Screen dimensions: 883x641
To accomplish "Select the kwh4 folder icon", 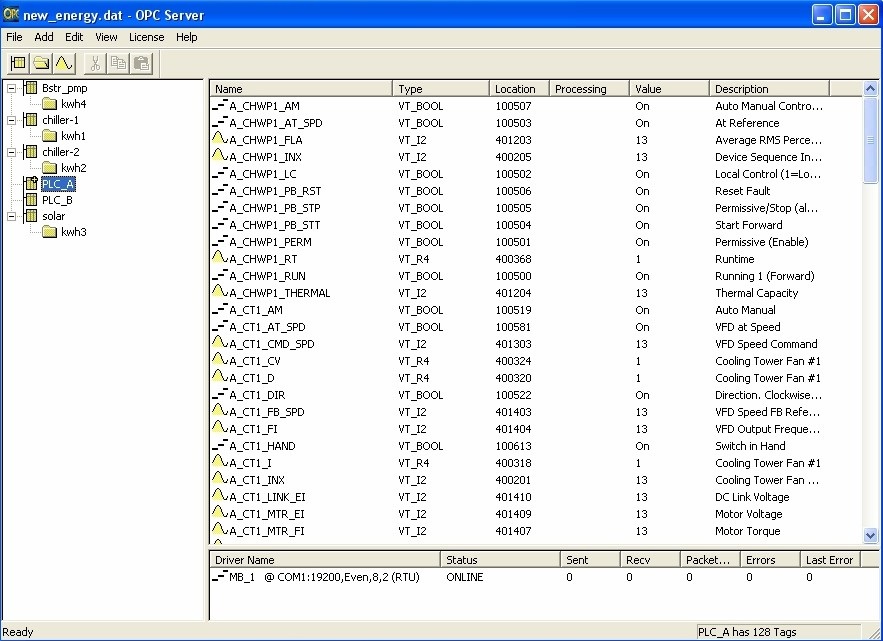I will (50, 104).
